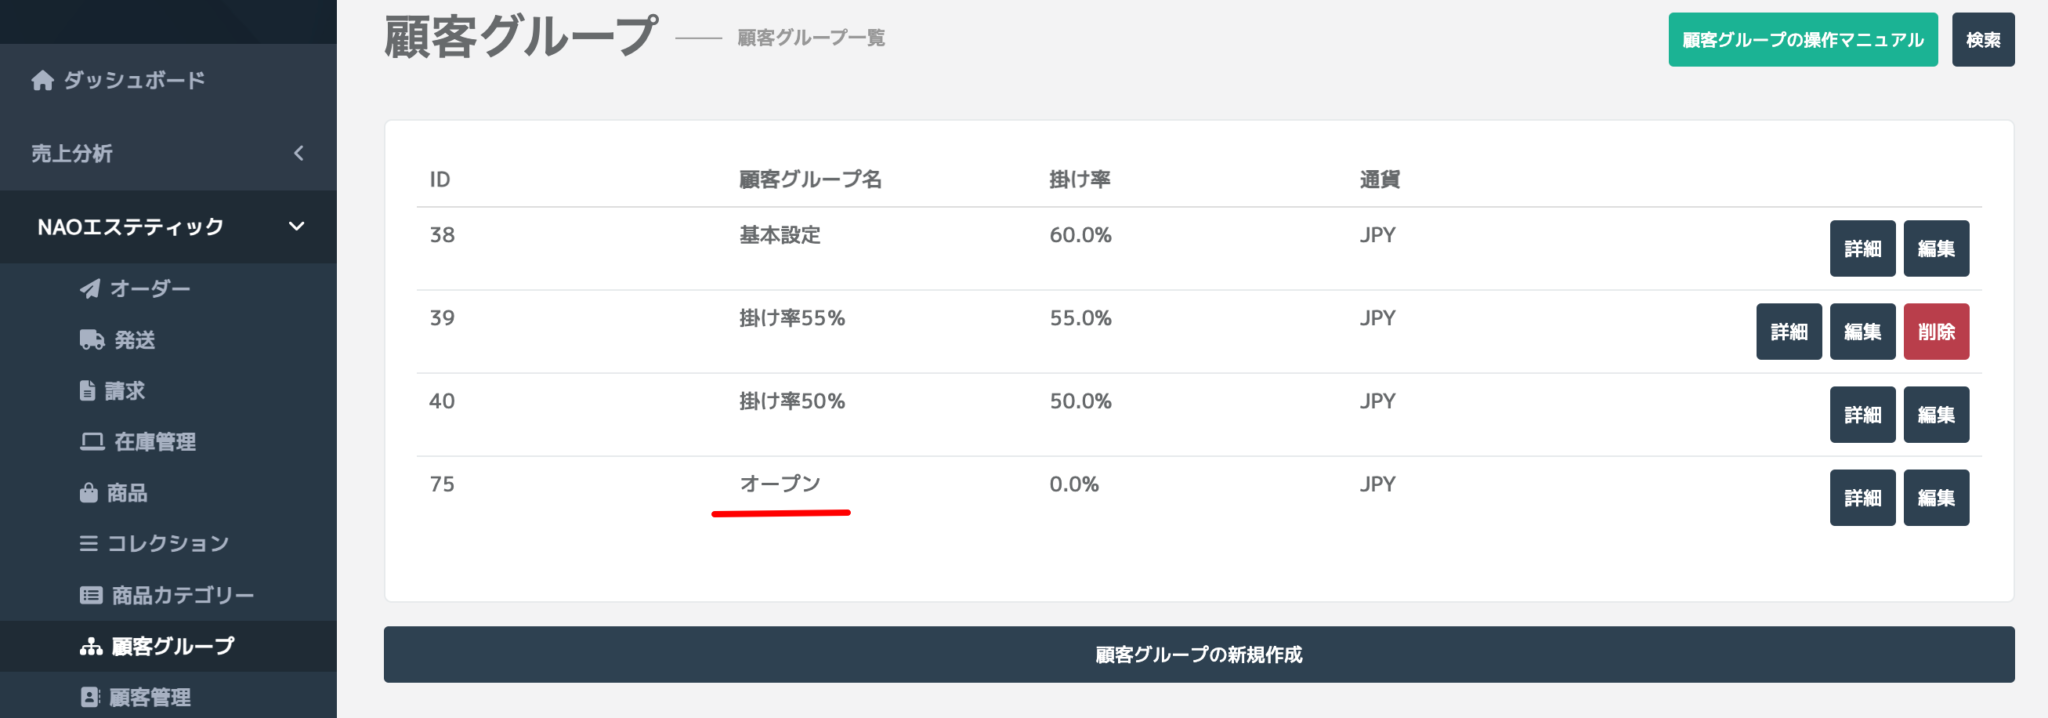View details of the オープン group
This screenshot has height=718, width=2048.
pyautogui.click(x=1862, y=498)
